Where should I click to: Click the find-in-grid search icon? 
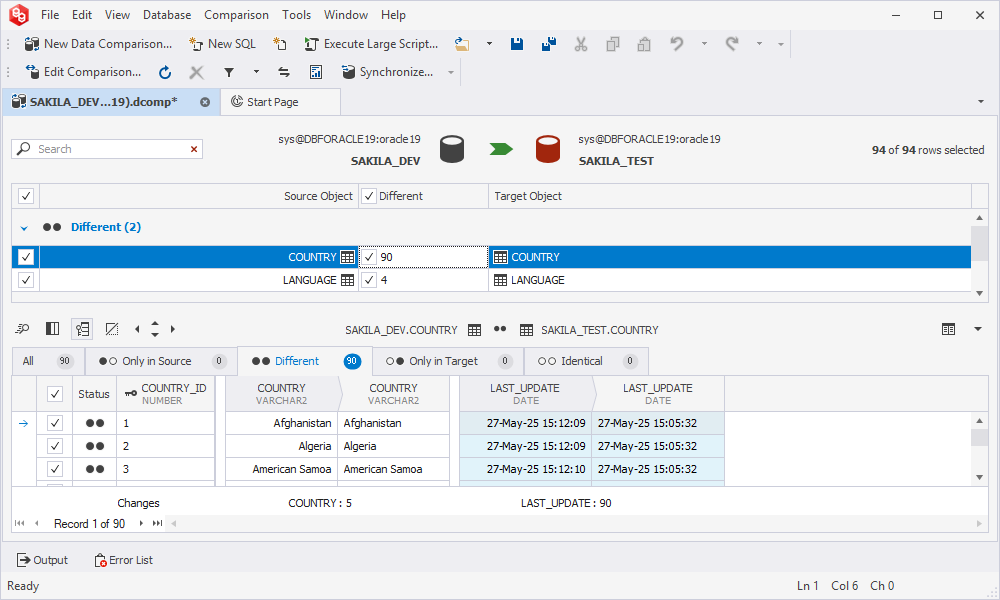(22, 329)
